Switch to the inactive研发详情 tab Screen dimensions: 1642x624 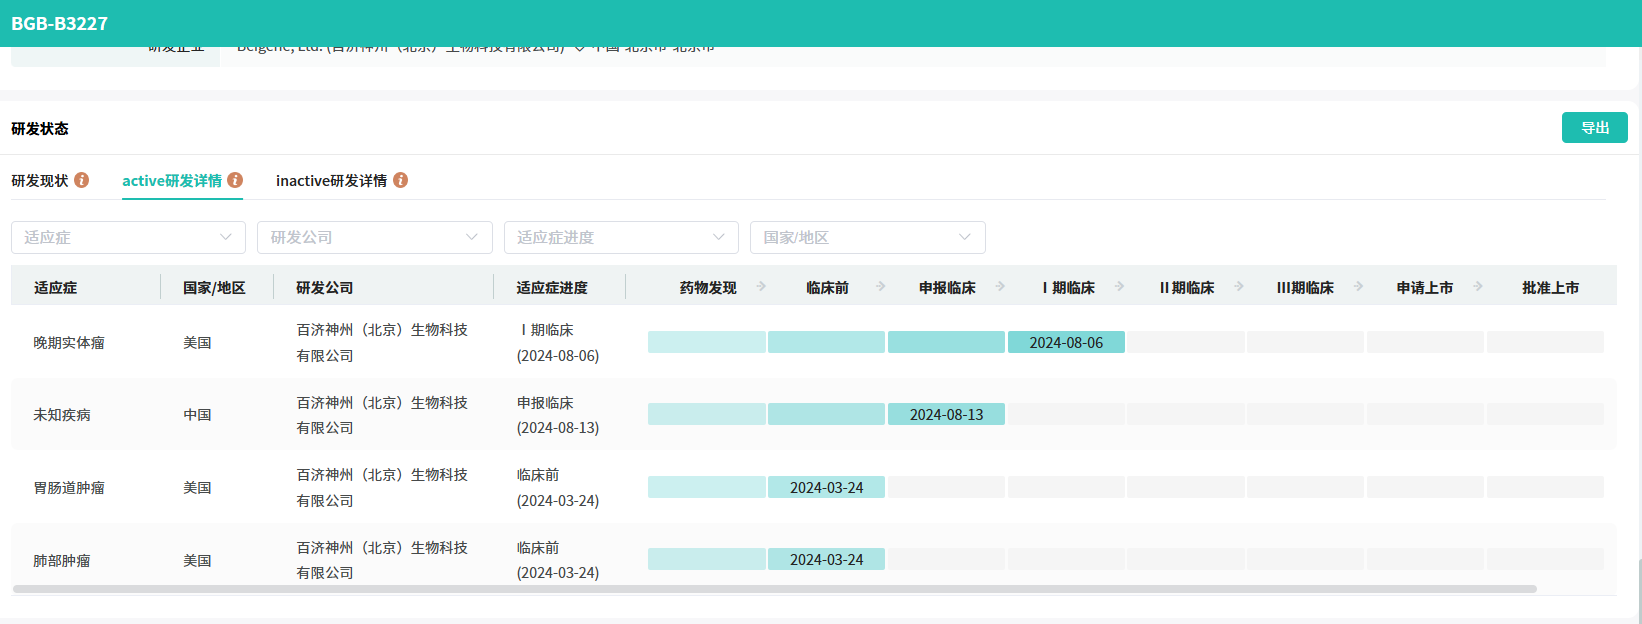(331, 181)
